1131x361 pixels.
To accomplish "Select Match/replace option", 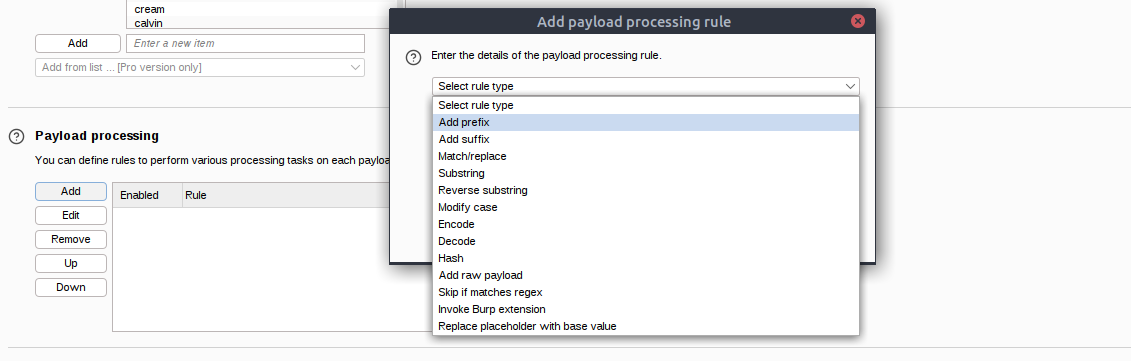I will click(x=646, y=157).
